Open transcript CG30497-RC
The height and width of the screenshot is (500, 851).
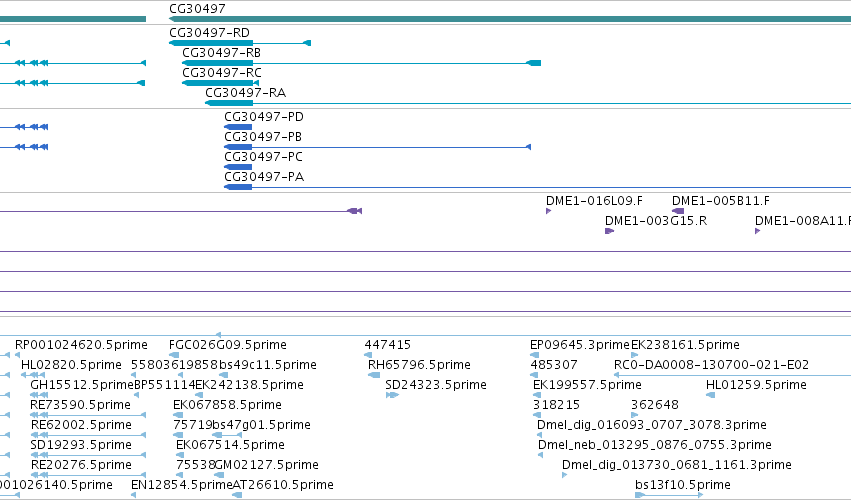222,73
